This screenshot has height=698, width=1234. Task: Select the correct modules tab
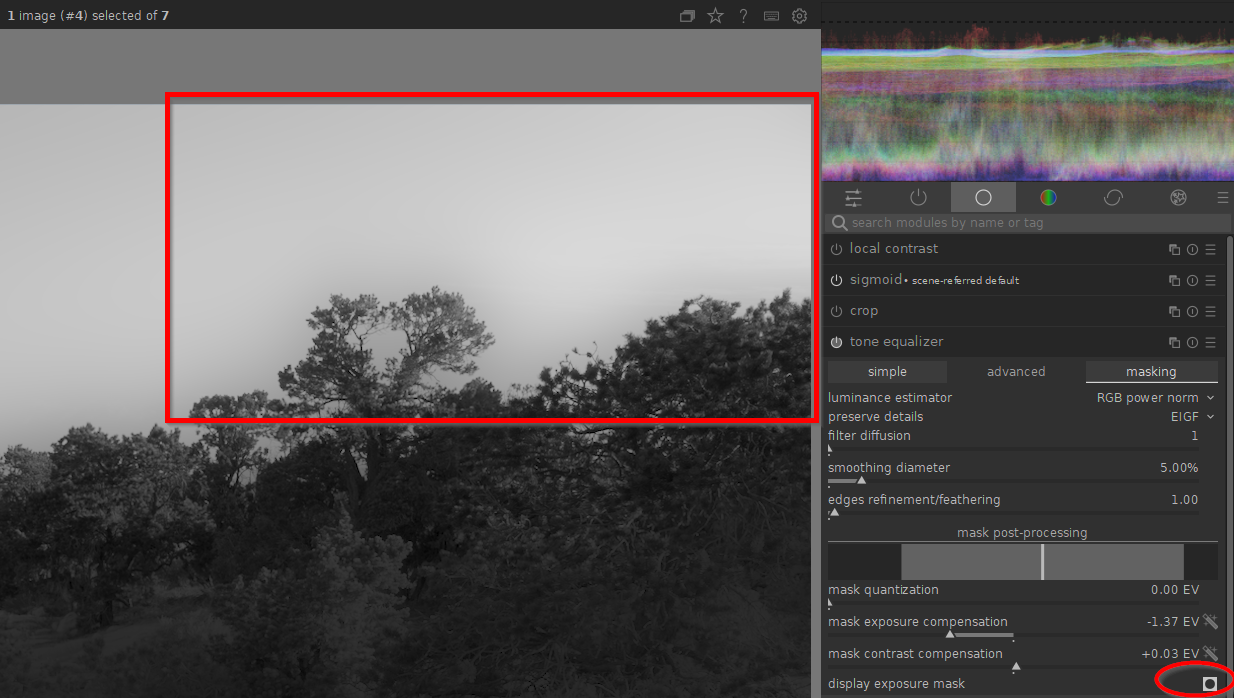(1113, 197)
